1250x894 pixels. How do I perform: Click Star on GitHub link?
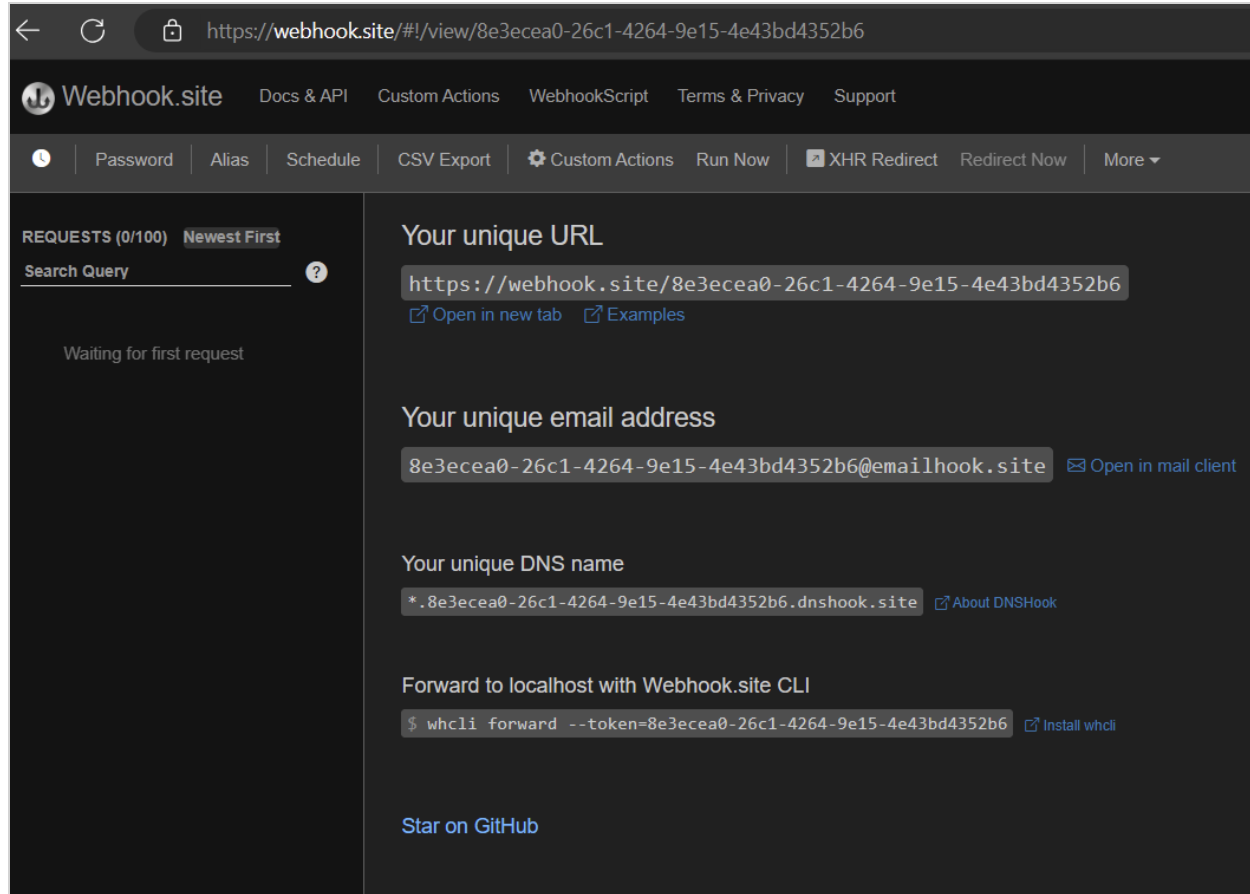point(470,826)
